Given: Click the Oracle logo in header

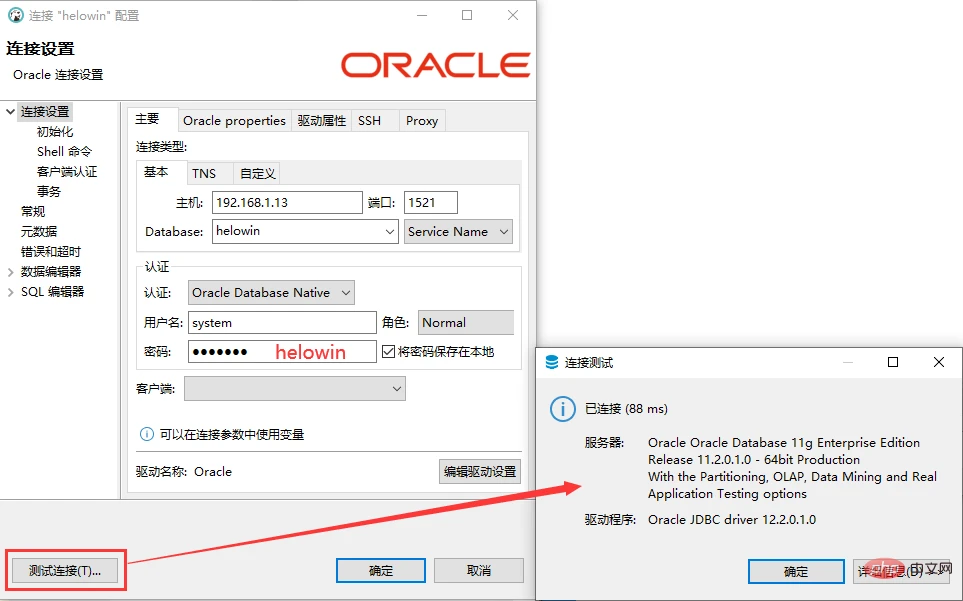Looking at the screenshot, I should (x=435, y=65).
